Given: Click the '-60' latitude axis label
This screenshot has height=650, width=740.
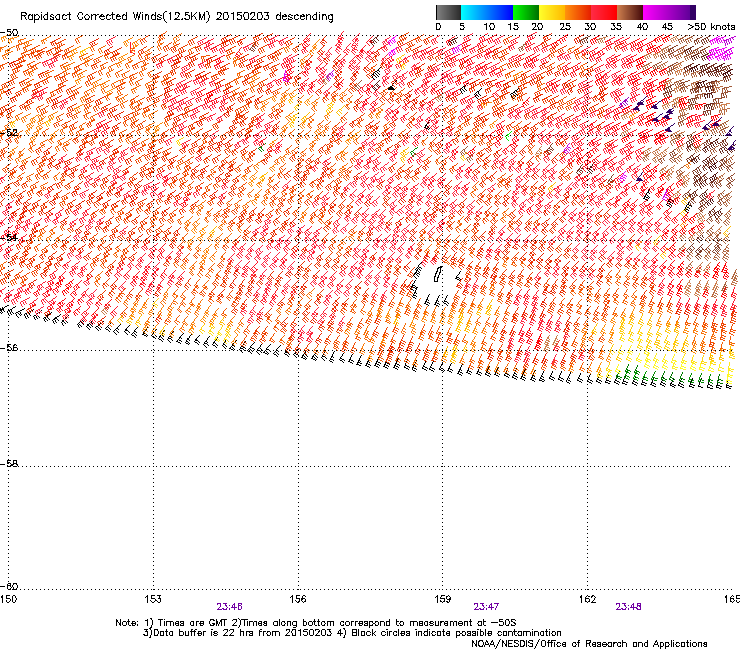Looking at the screenshot, I should click(x=9, y=586).
